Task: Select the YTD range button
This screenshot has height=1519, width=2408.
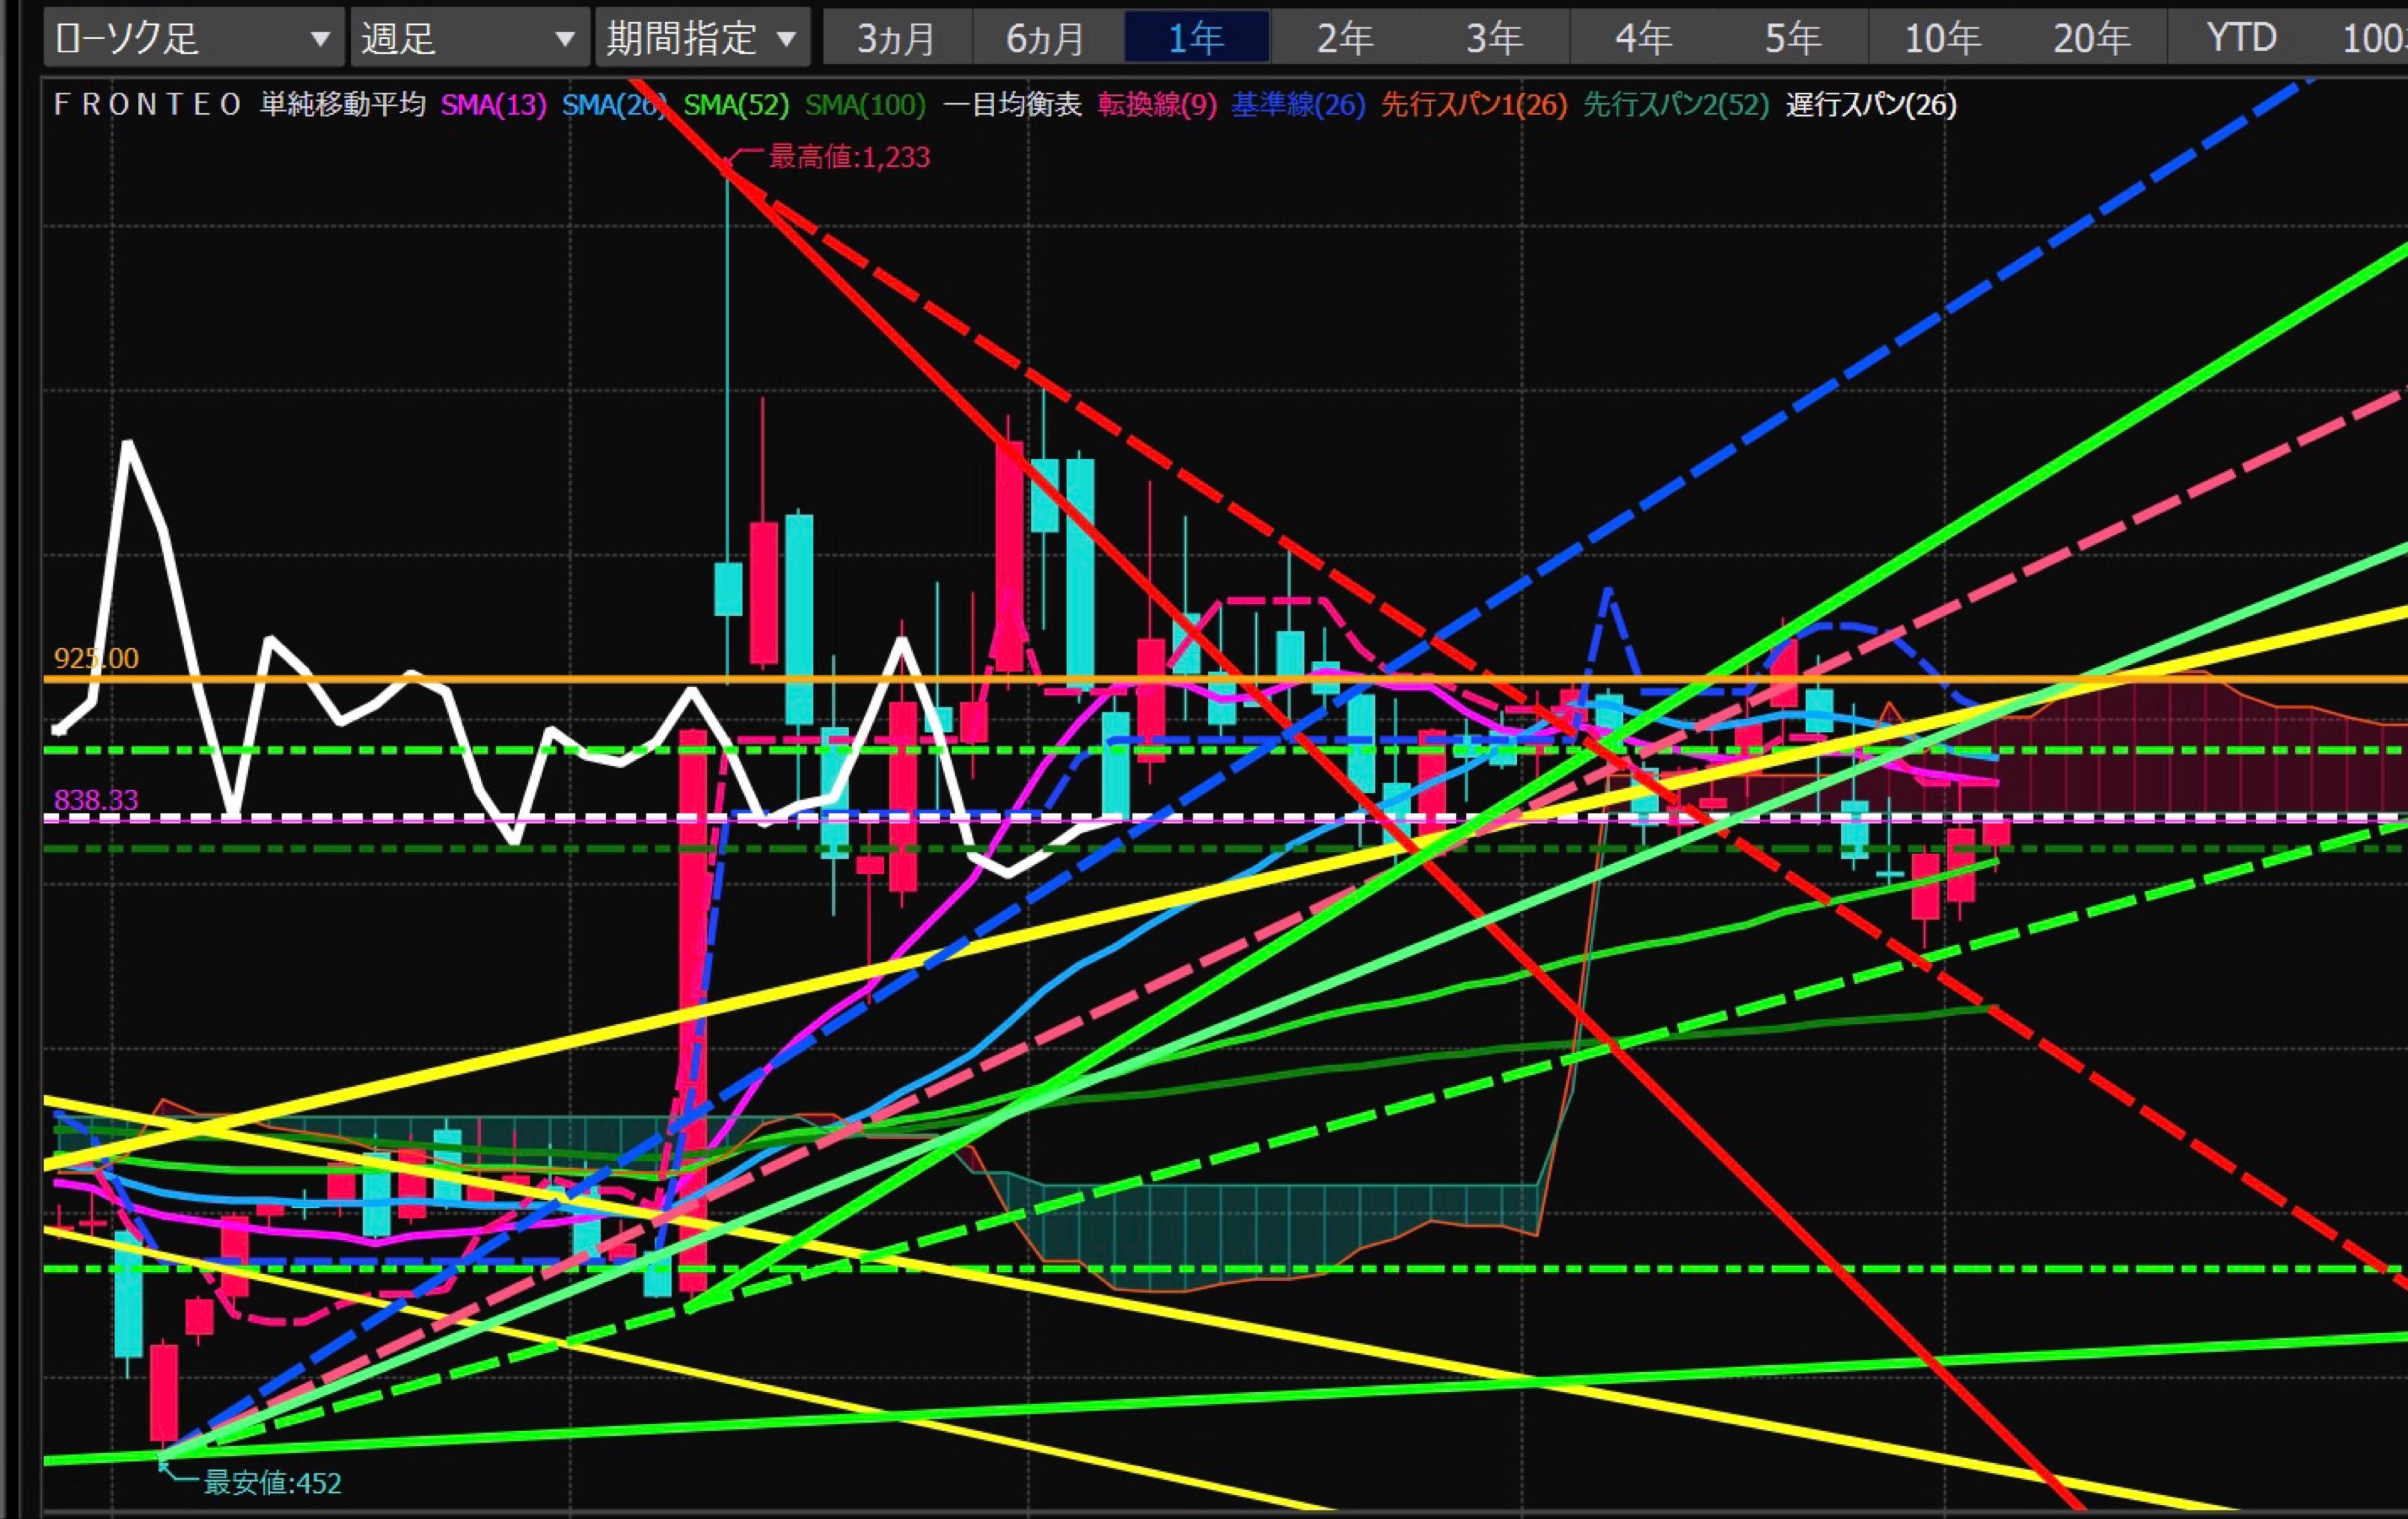Action: 2241,38
